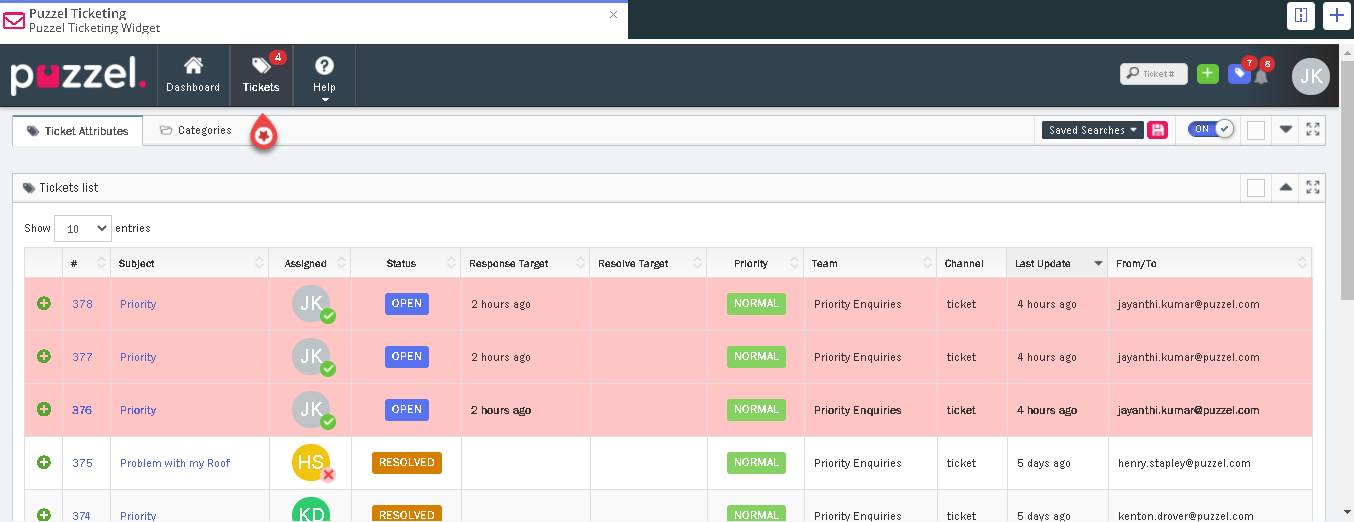Open the 'Problem with my Roof' ticket
The image size is (1354, 522).
pos(175,463)
